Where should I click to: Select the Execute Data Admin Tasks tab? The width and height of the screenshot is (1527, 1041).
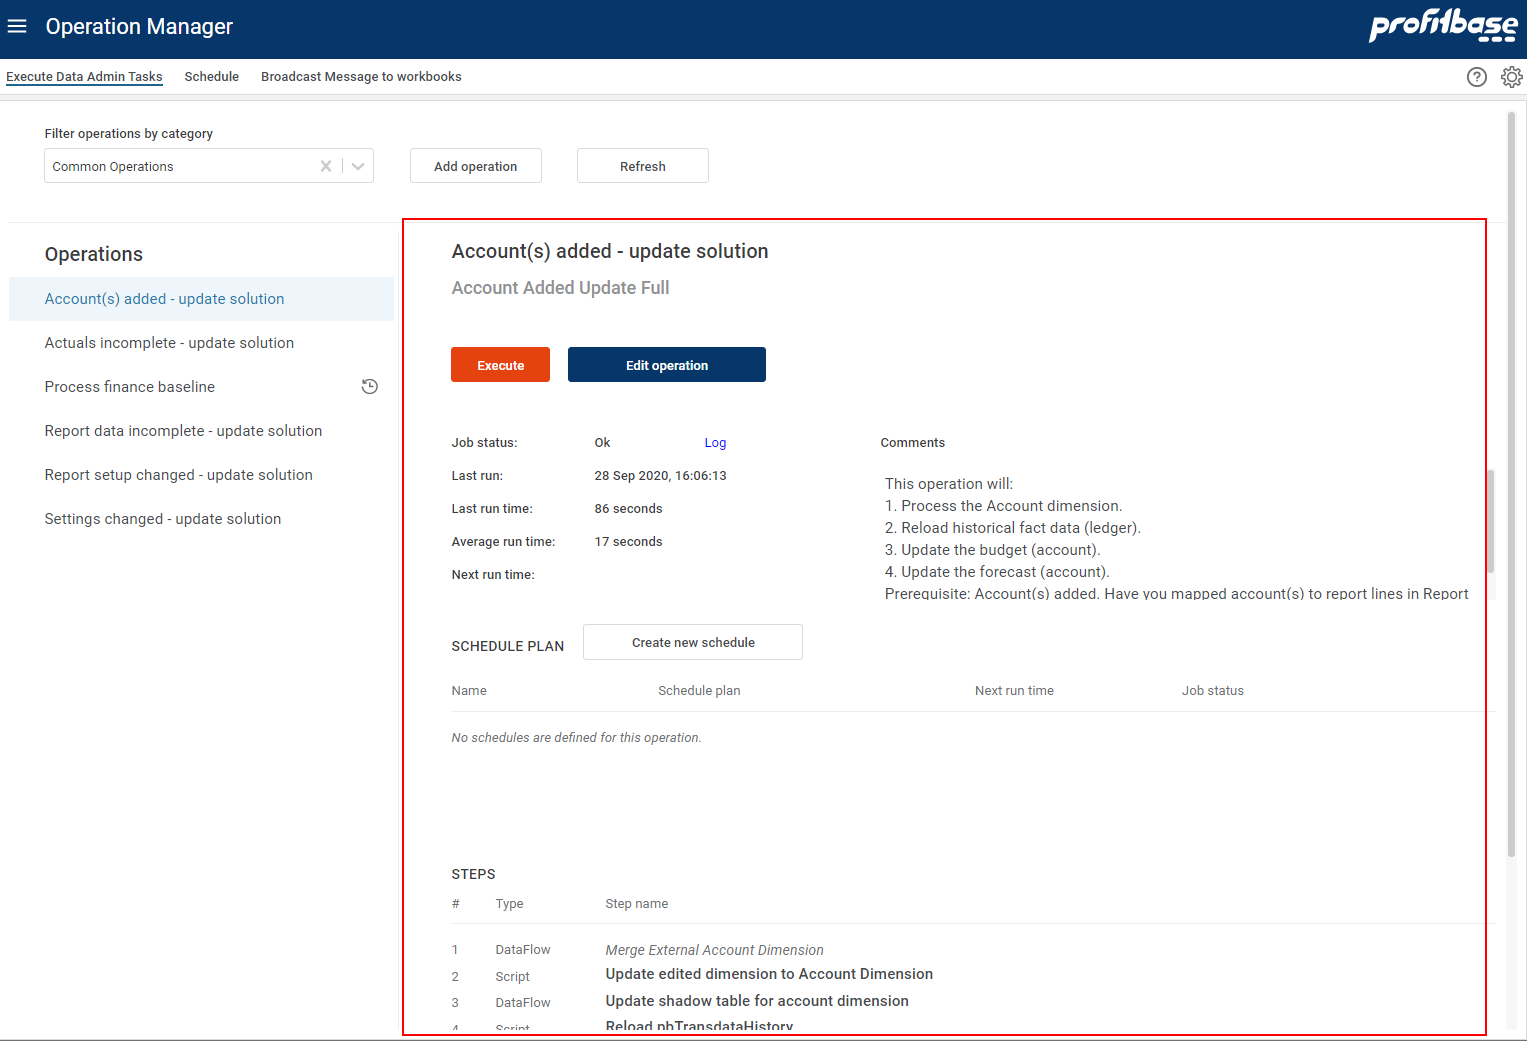pos(84,77)
